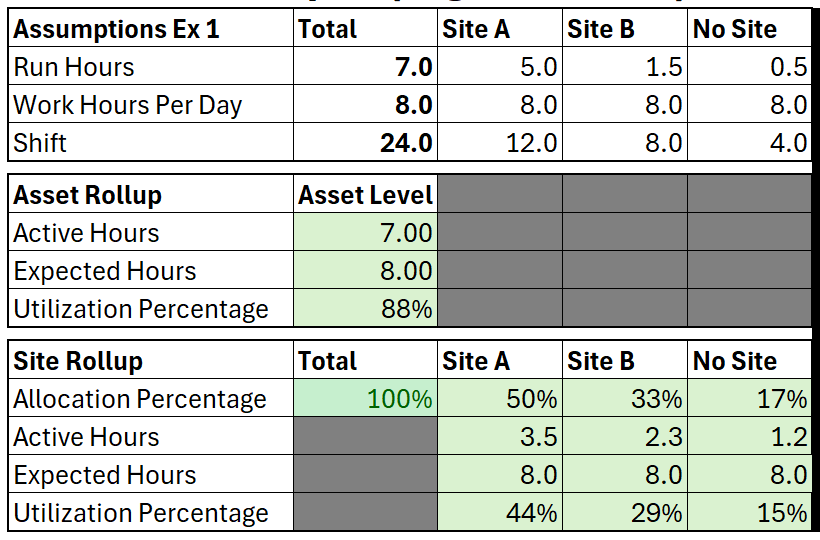The image size is (820, 540).
Task: Click Site A allocation 50% cell
Action: point(499,398)
